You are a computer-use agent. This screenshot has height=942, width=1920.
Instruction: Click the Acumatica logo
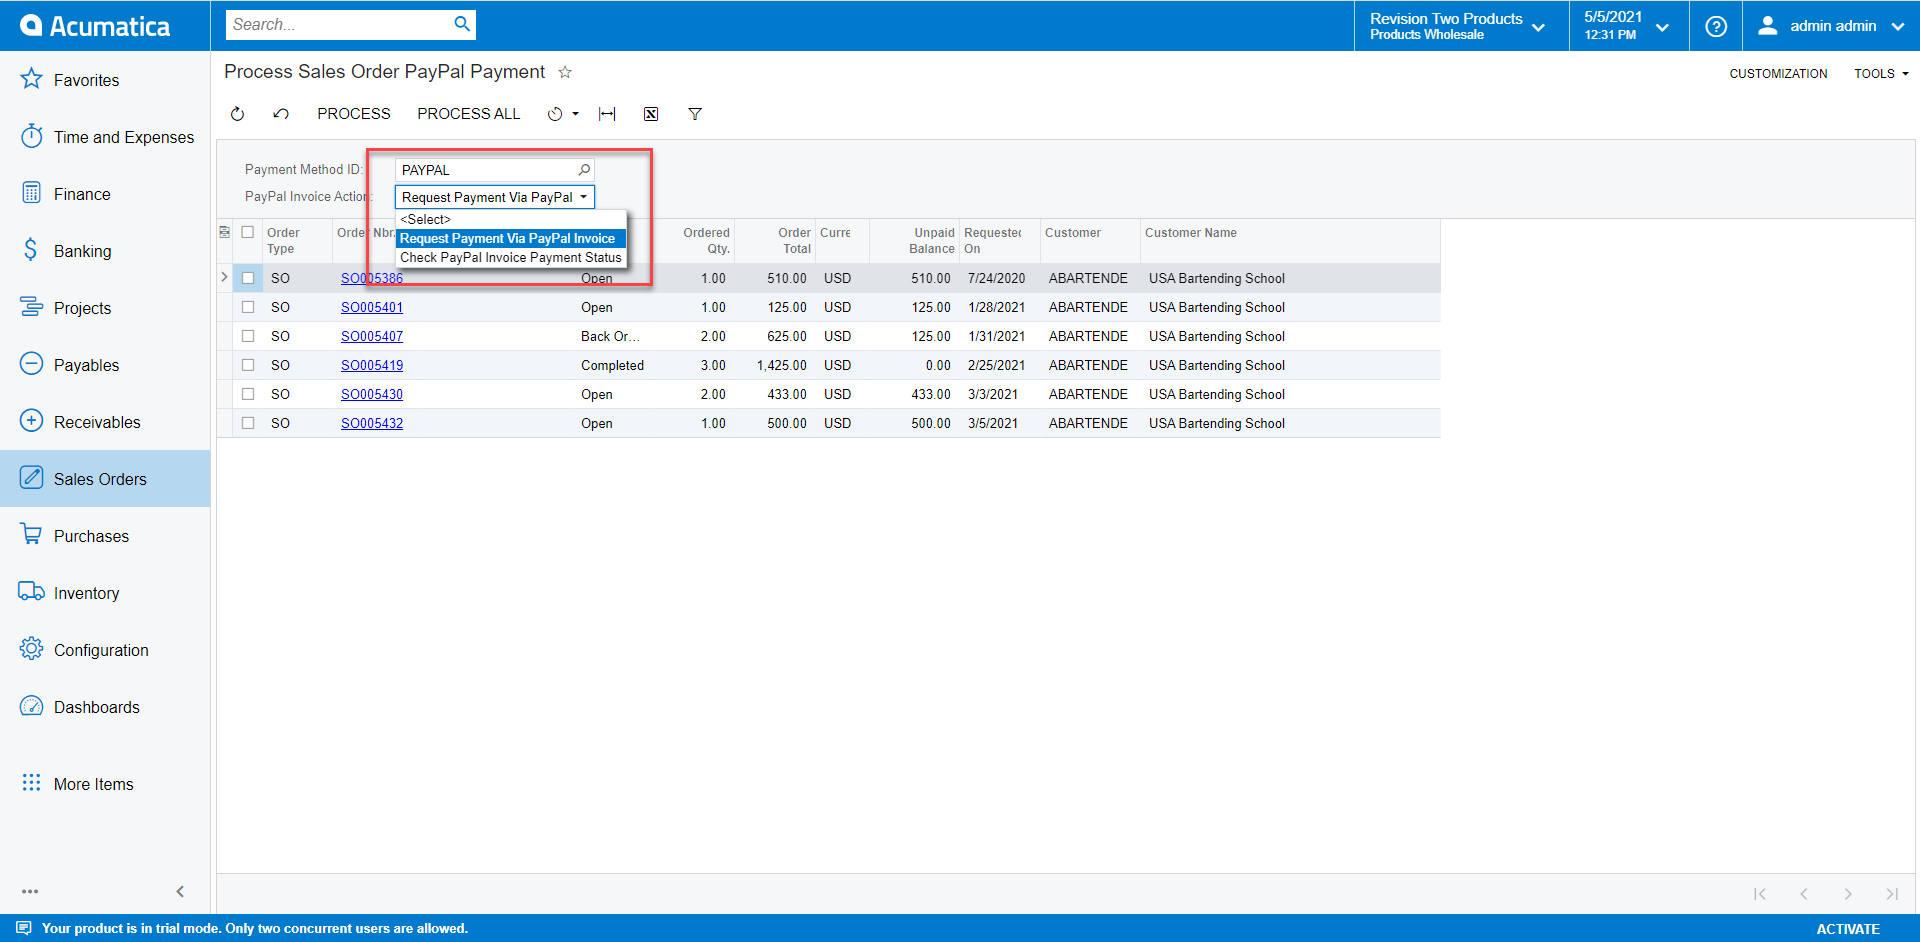[95, 26]
